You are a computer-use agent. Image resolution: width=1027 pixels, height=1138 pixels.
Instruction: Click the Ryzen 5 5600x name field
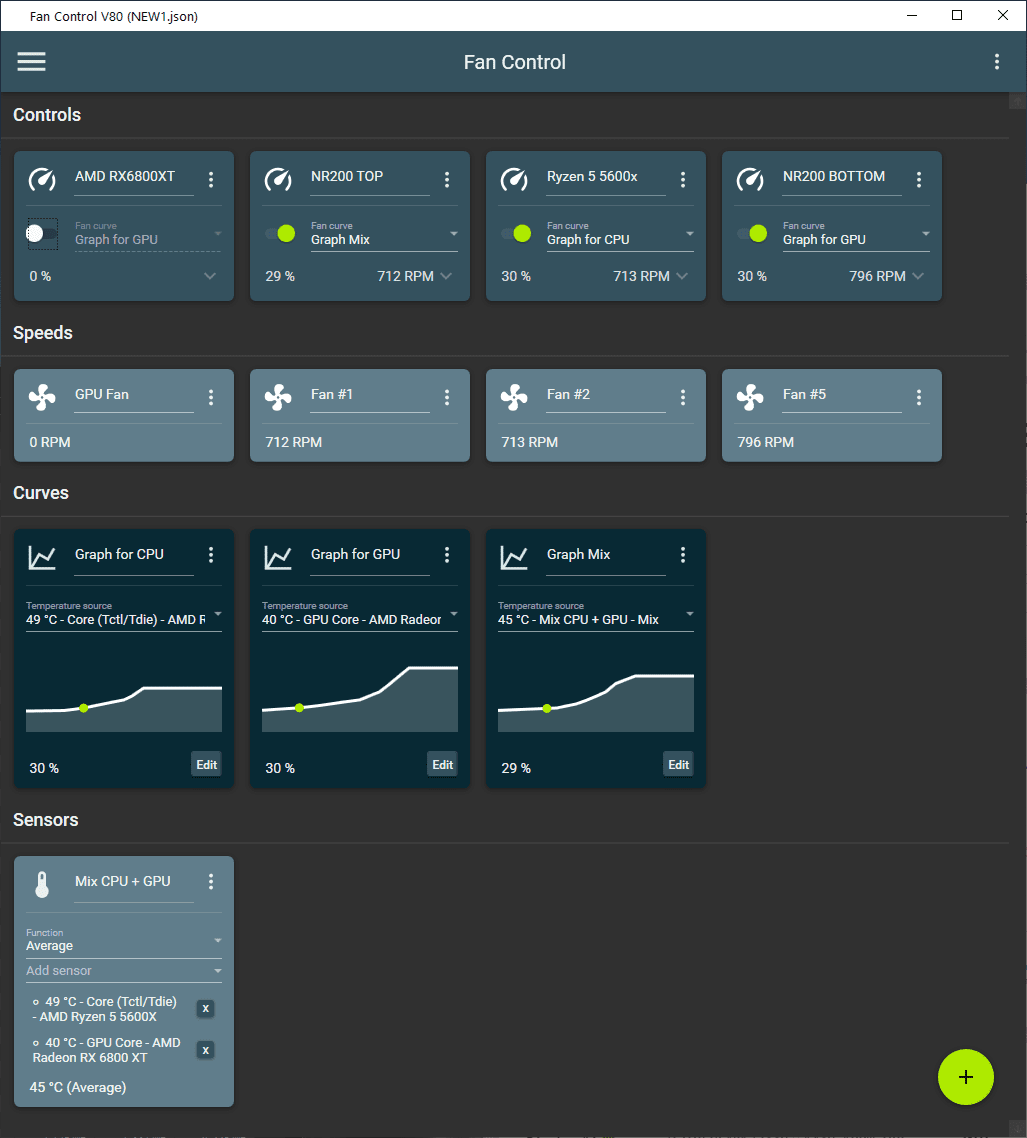click(605, 179)
